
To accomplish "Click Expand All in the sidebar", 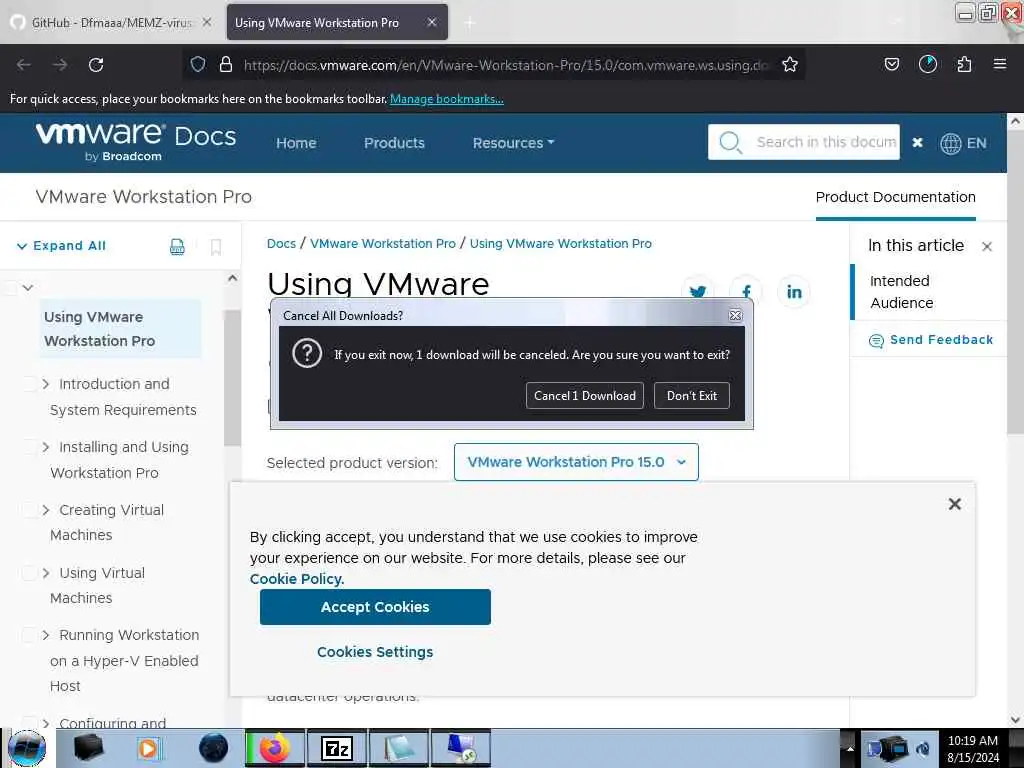I will (61, 246).
